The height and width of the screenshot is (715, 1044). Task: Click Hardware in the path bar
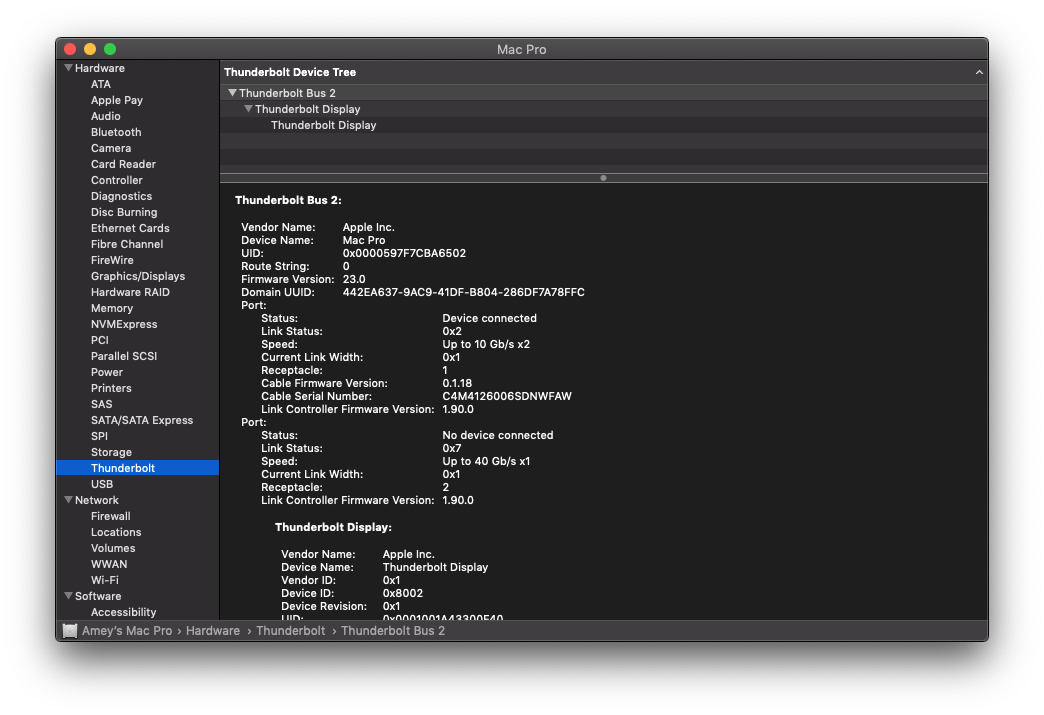coord(213,630)
